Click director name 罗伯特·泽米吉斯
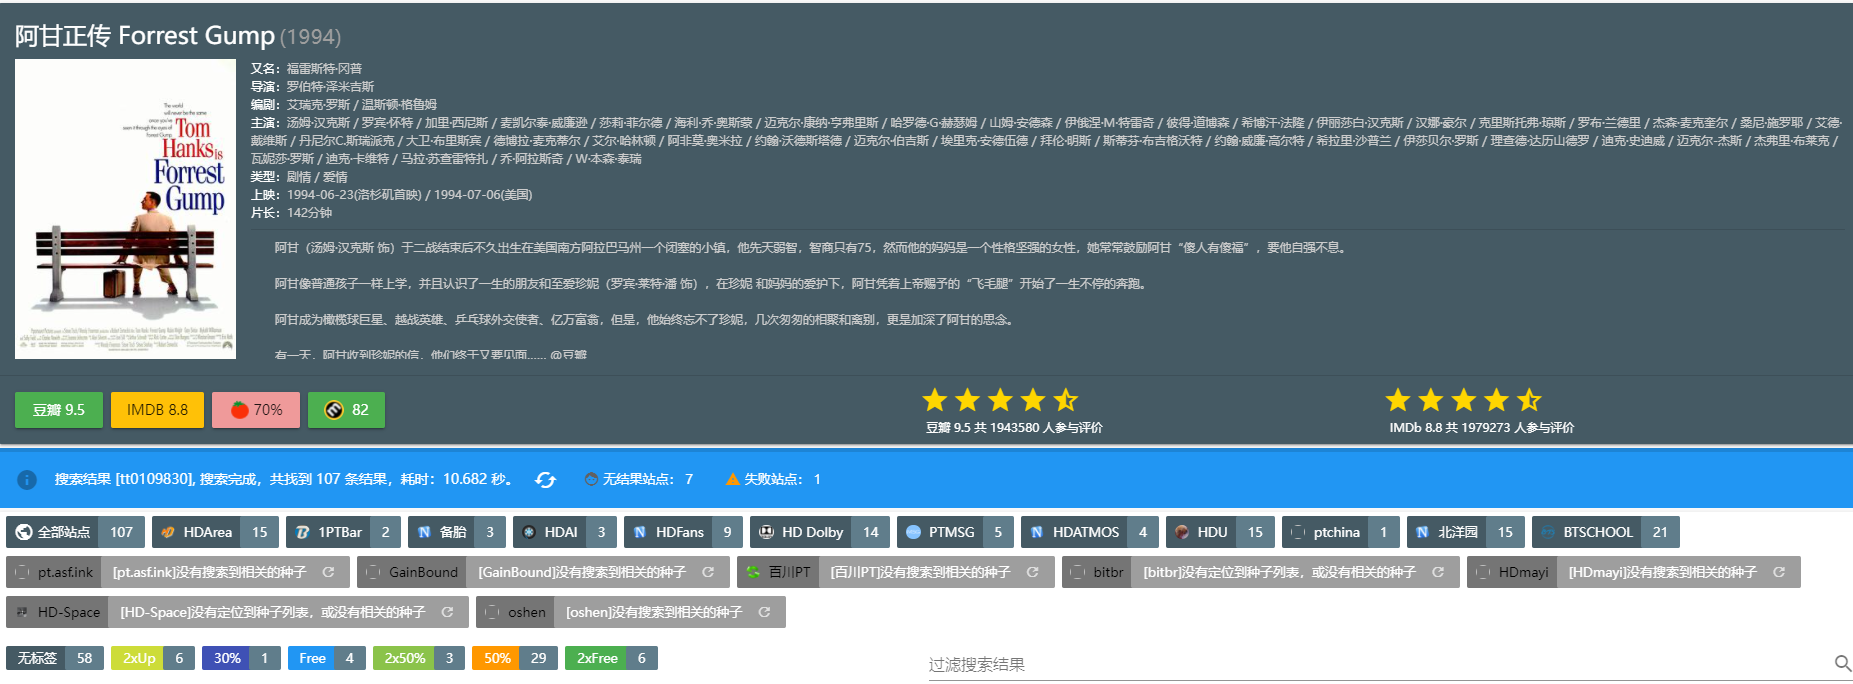The image size is (1853, 684). pyautogui.click(x=330, y=87)
